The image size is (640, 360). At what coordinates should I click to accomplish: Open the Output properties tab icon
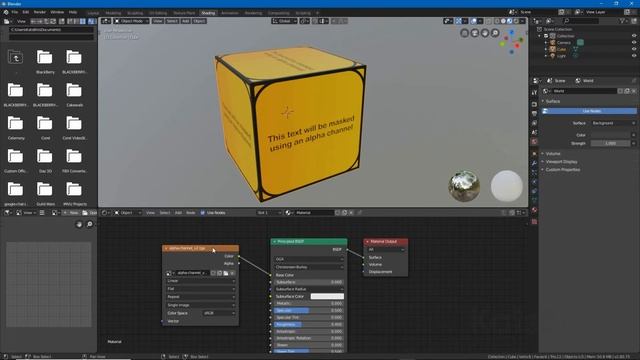point(534,113)
